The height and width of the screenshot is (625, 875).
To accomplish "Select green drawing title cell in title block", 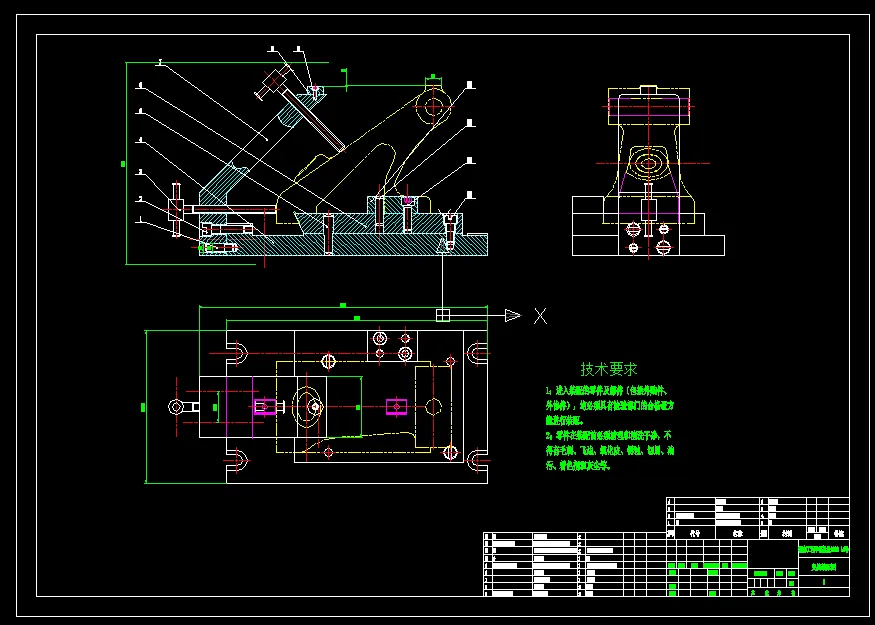I will pyautogui.click(x=824, y=549).
